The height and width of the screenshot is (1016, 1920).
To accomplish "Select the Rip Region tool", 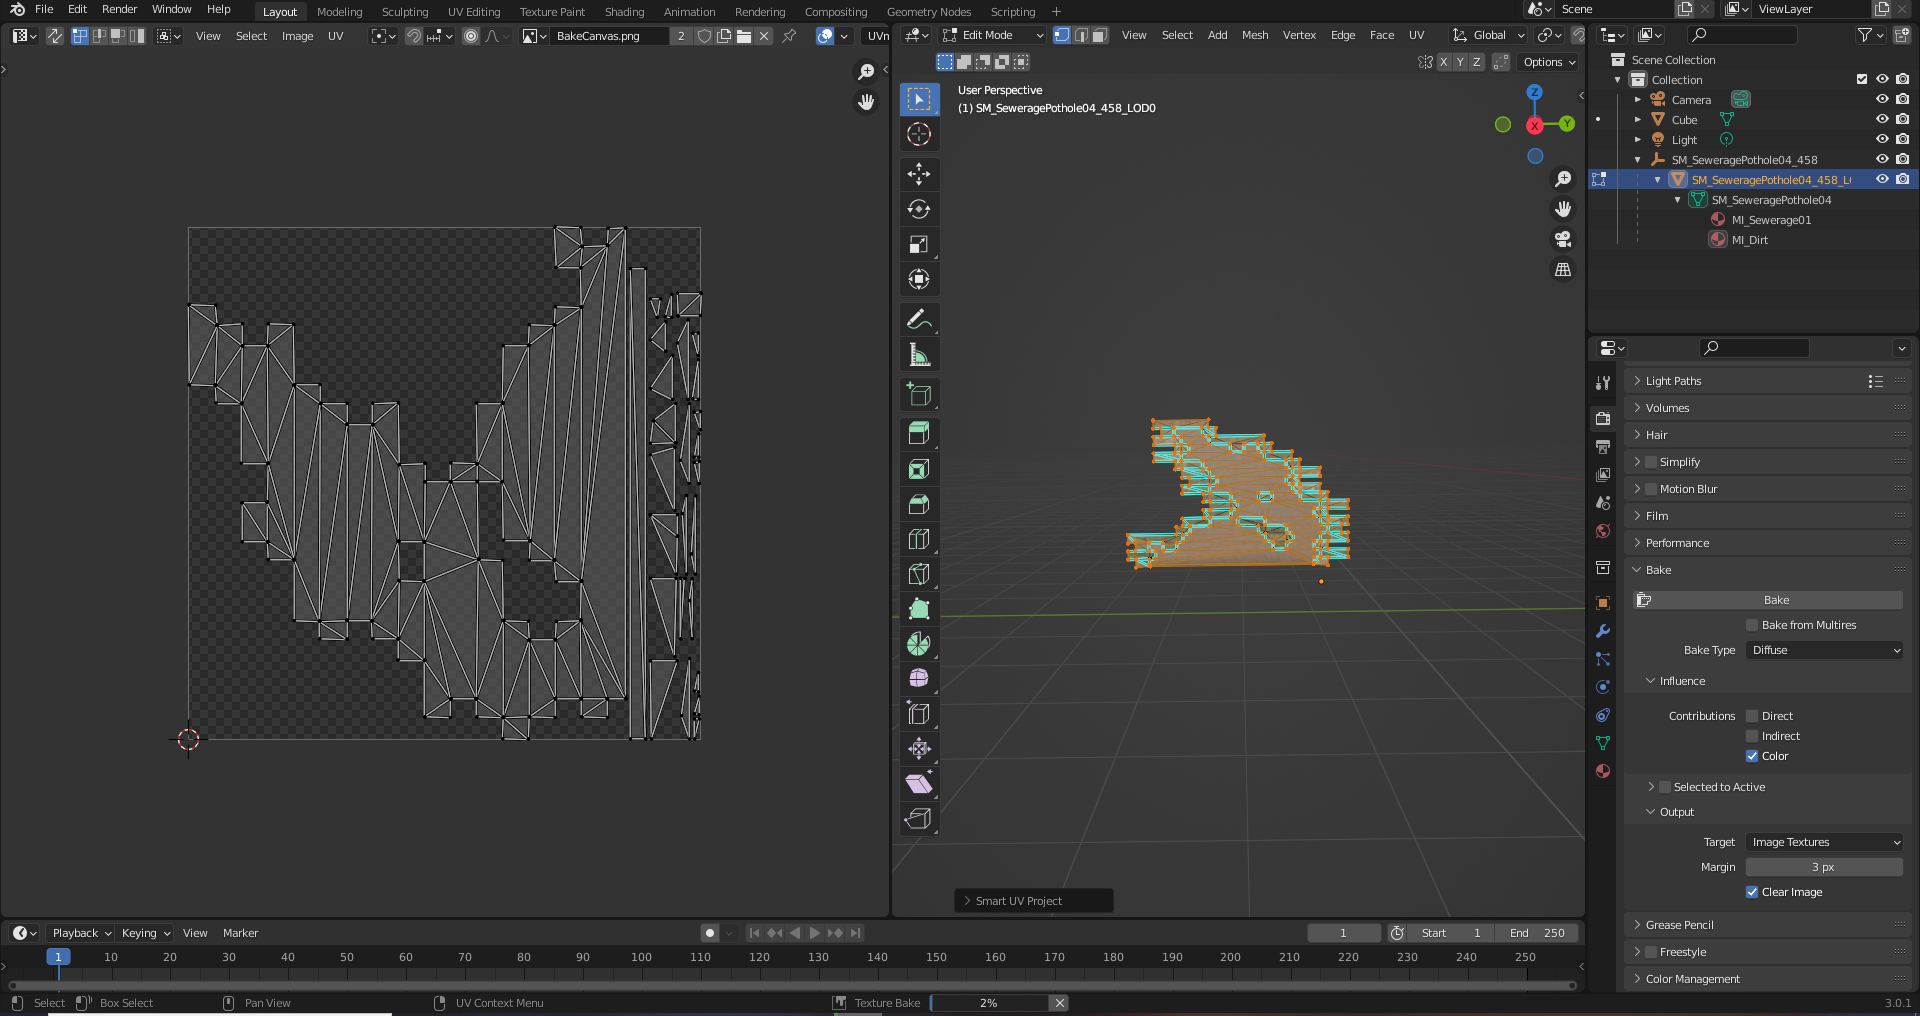I will point(919,819).
